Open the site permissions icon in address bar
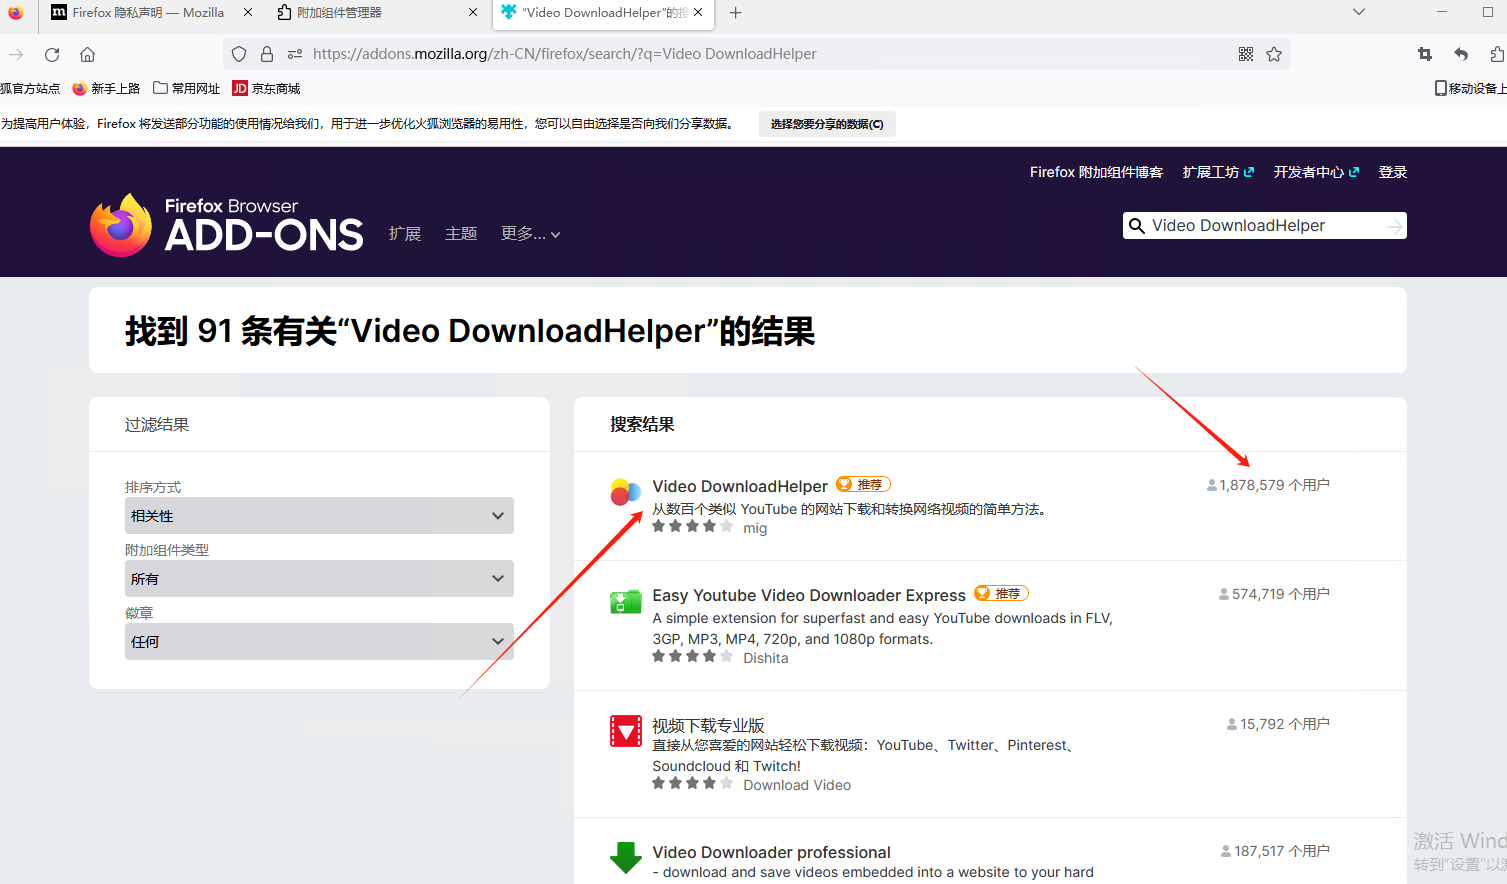Screen dimensions: 1507x884 (x=295, y=54)
